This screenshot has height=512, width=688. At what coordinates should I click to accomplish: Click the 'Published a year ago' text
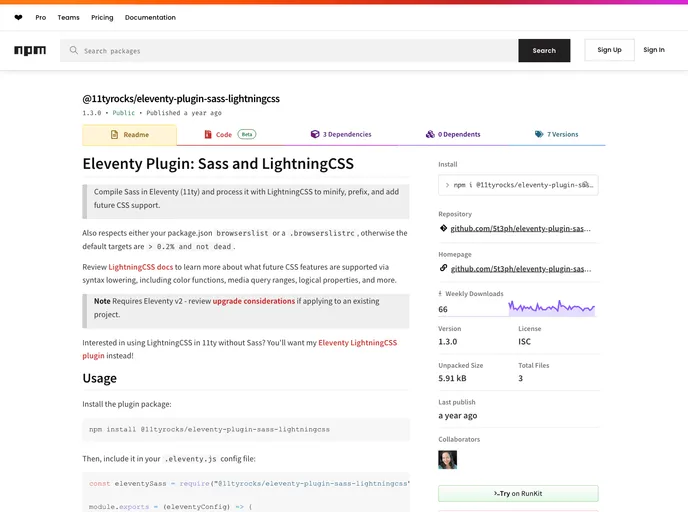(x=184, y=113)
